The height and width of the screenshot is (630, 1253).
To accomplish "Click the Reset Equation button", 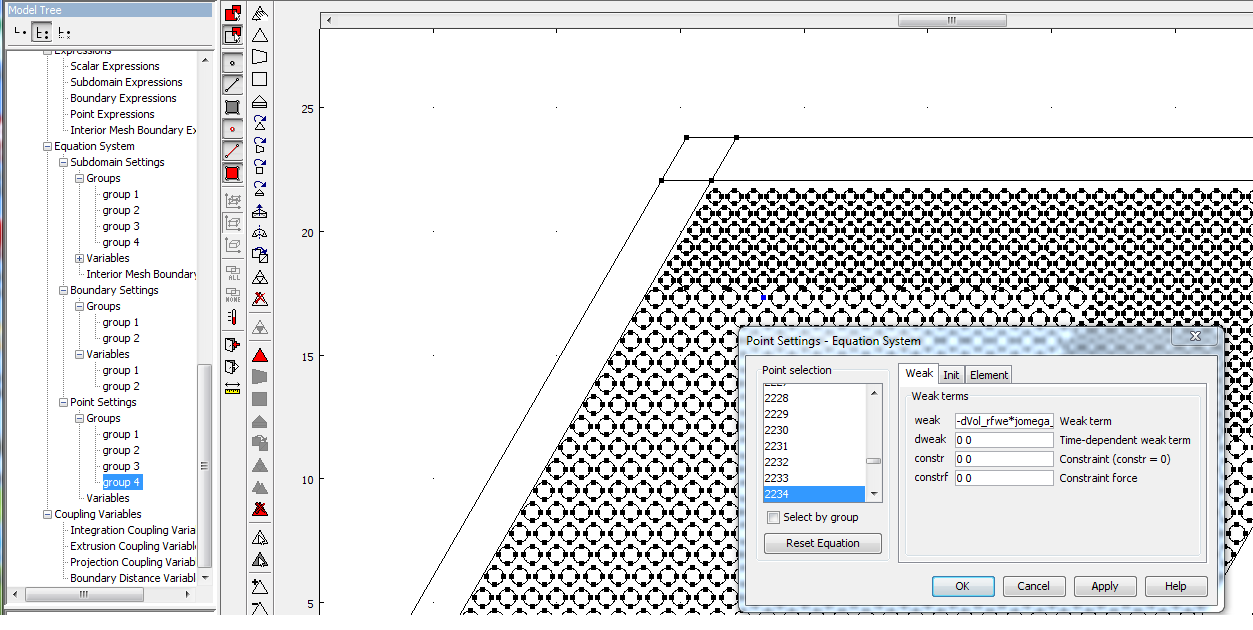I will pos(822,543).
